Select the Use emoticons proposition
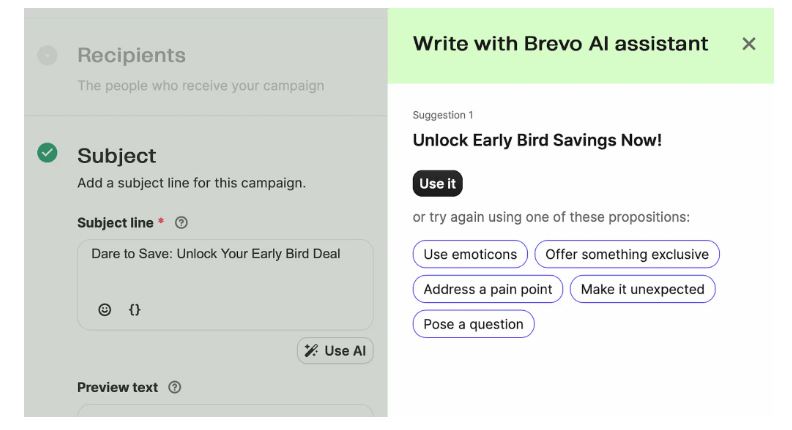The height and width of the screenshot is (430, 792). point(470,254)
